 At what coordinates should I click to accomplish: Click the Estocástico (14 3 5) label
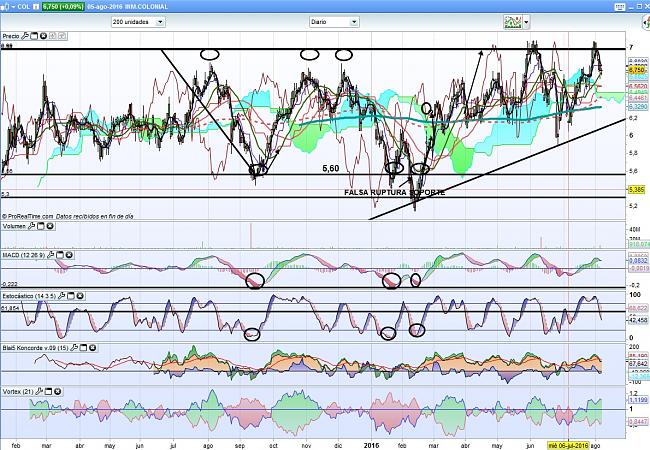[29, 296]
